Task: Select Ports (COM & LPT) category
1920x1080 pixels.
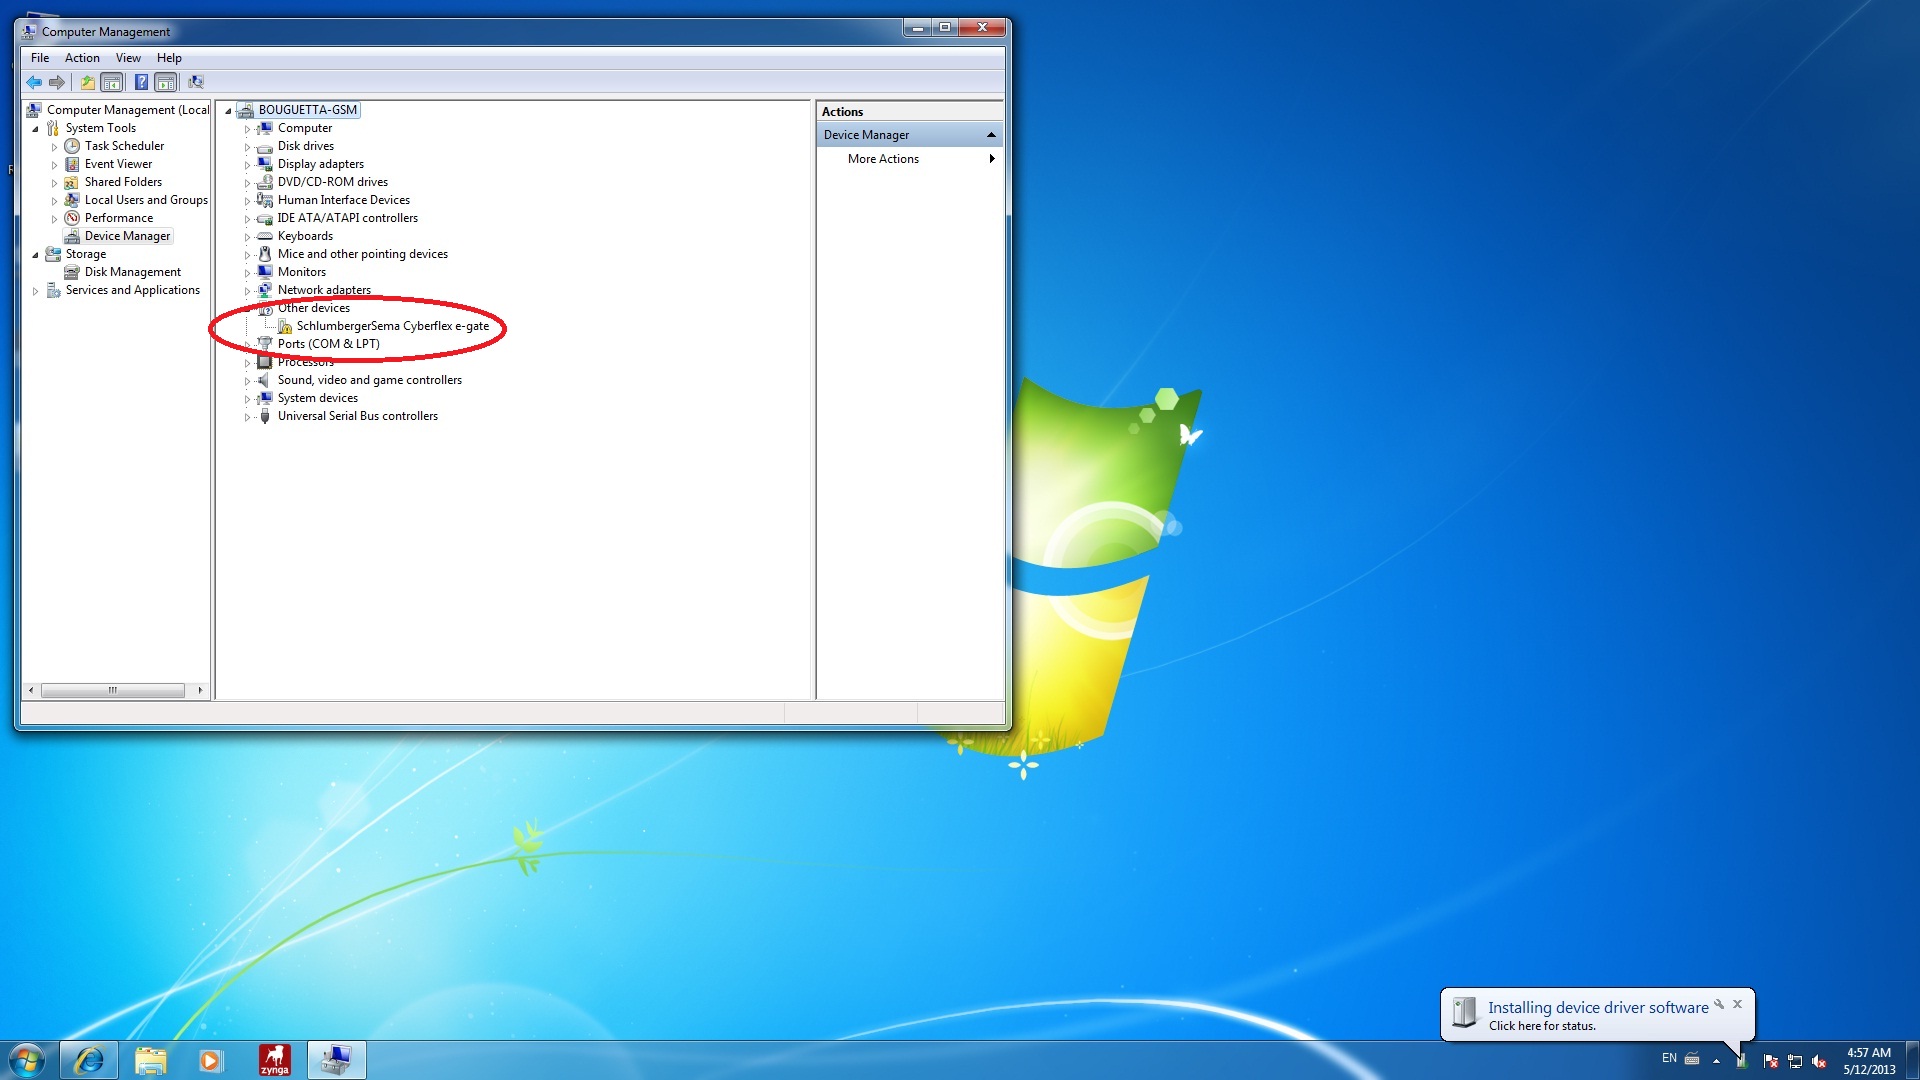Action: 329,344
